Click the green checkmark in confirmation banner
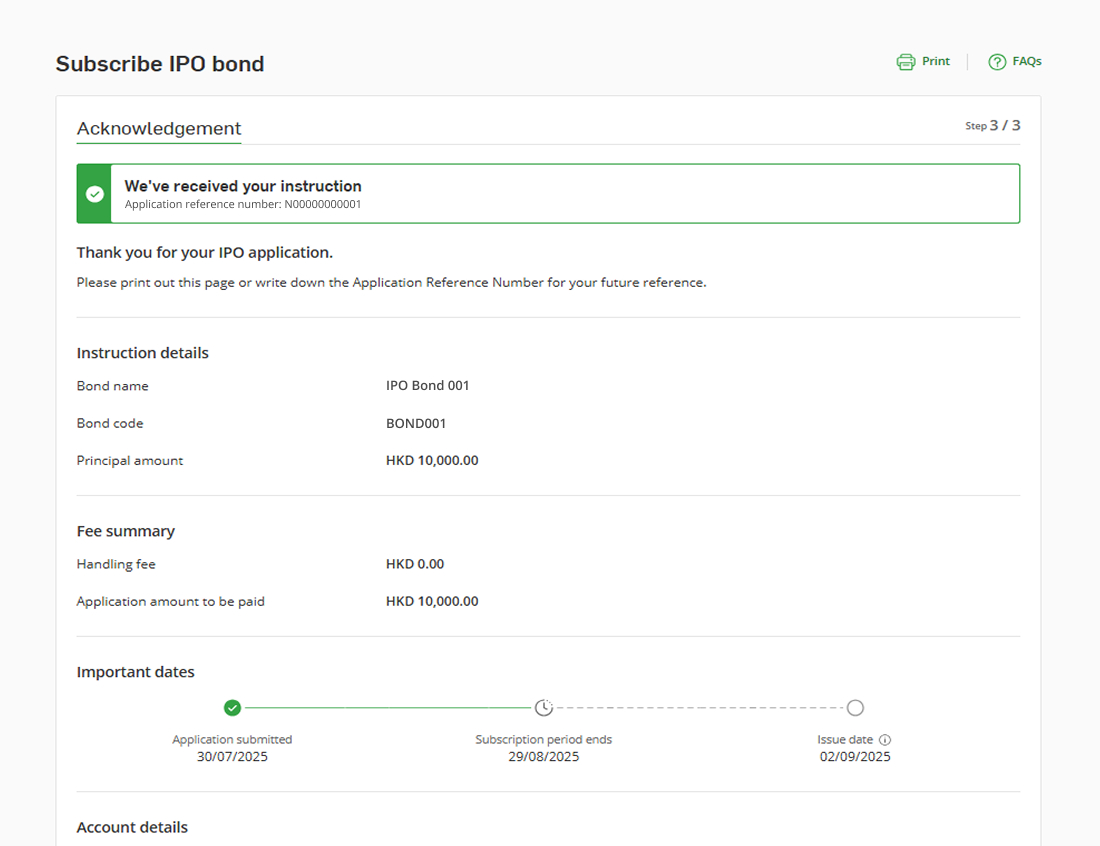1100x846 pixels. tap(93, 193)
